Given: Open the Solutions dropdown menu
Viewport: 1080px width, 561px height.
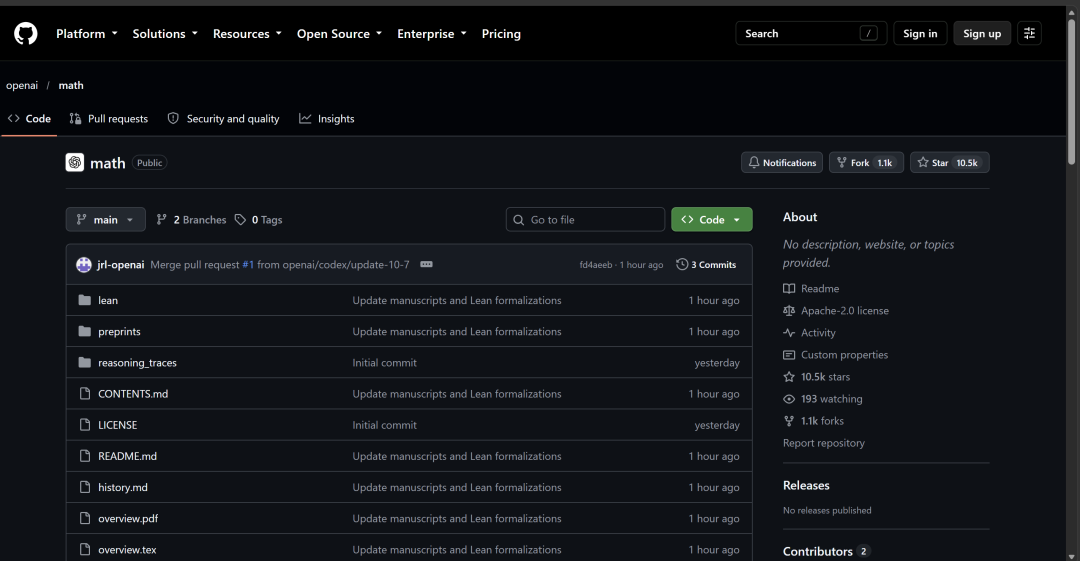Looking at the screenshot, I should point(165,33).
